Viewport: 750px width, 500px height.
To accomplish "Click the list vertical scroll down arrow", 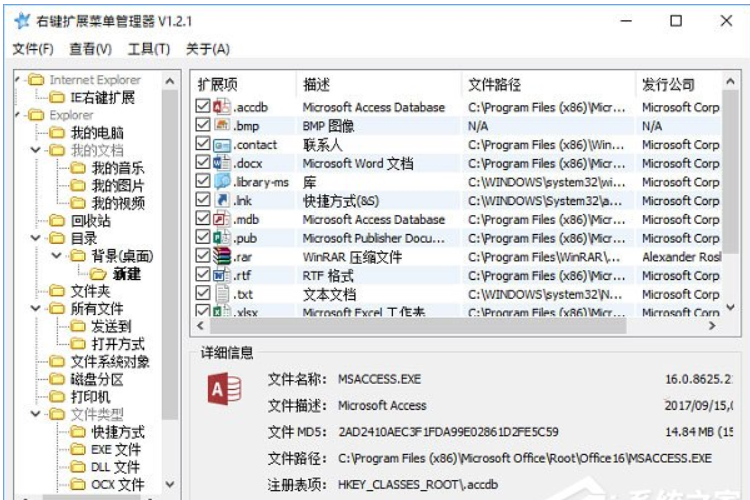I will coord(730,307).
